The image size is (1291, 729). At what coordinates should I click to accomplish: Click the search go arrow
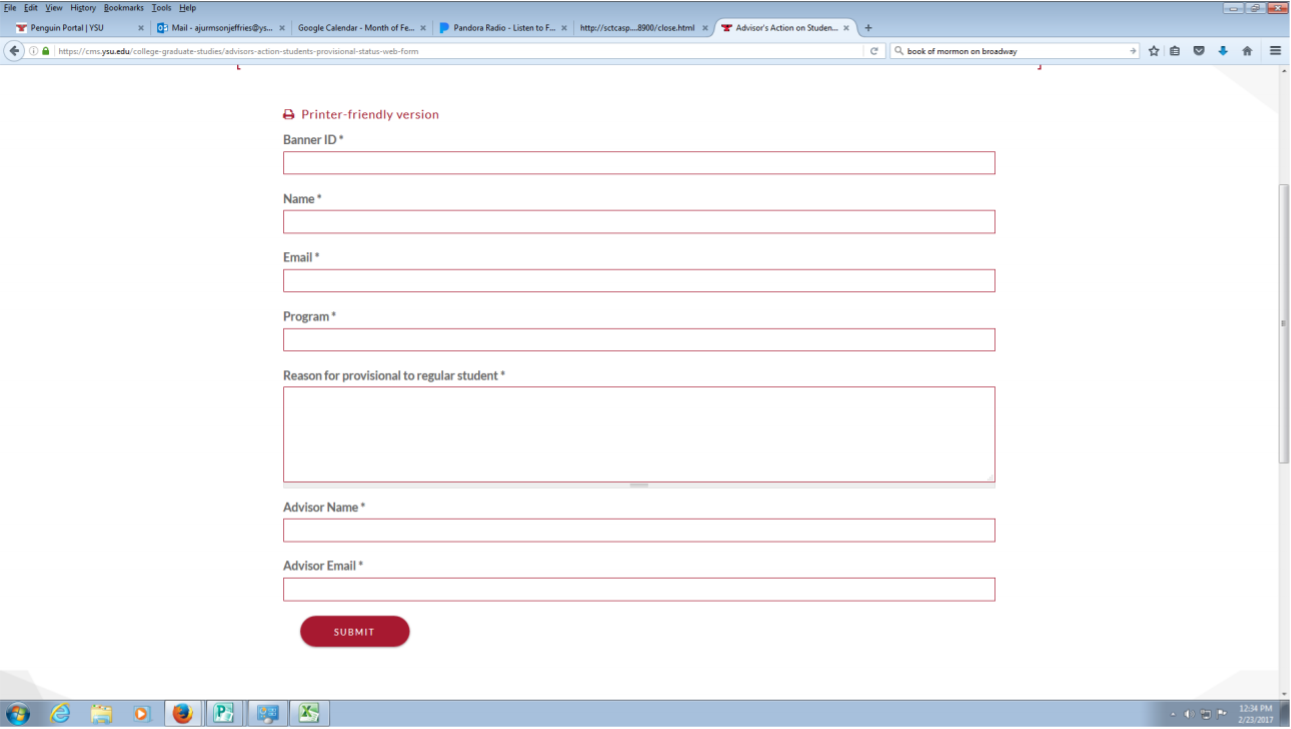(1133, 51)
